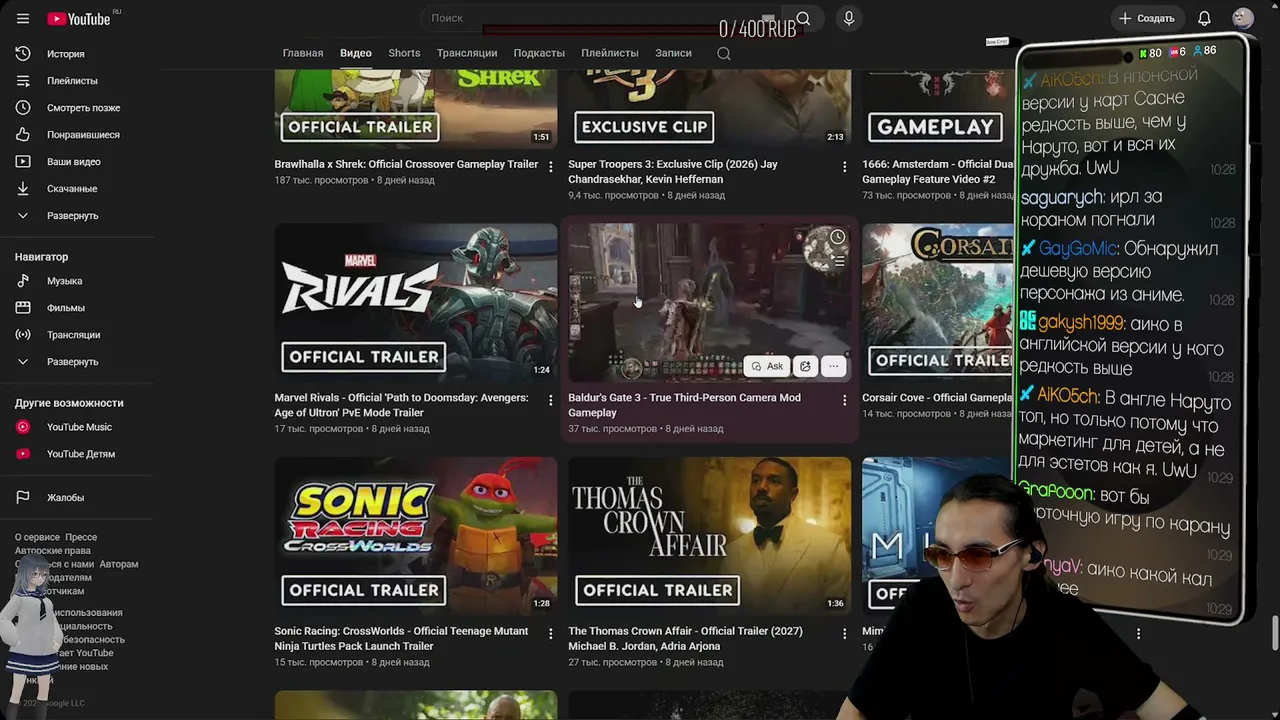Open the three-dot menu beside Baldur's Gate 3 title

[844, 400]
